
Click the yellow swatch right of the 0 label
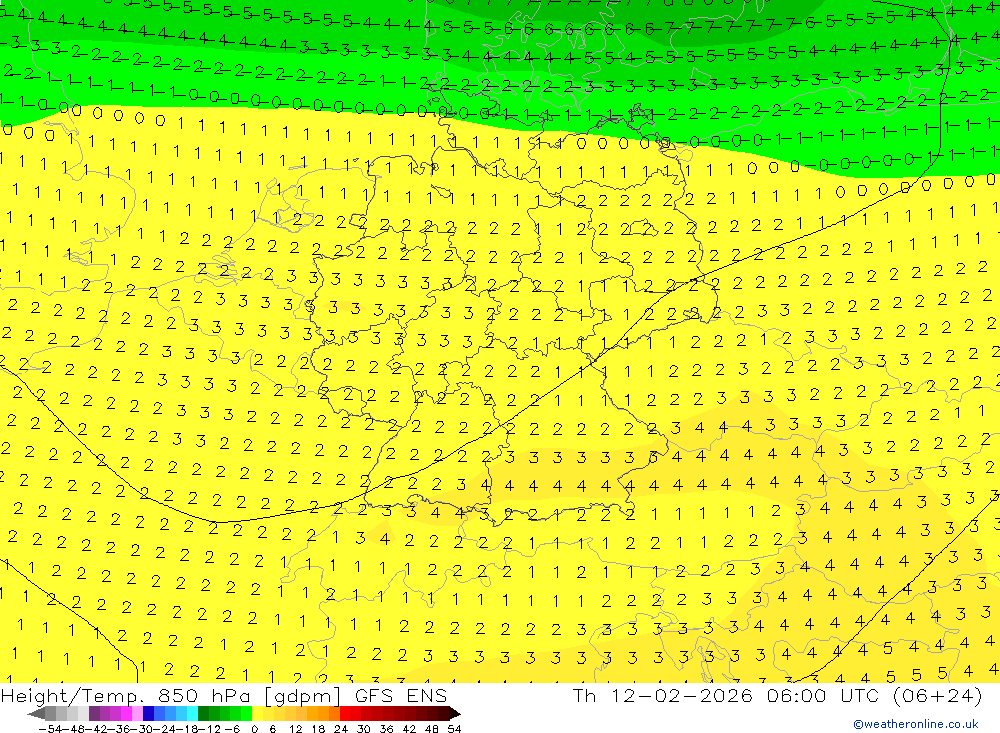257,713
